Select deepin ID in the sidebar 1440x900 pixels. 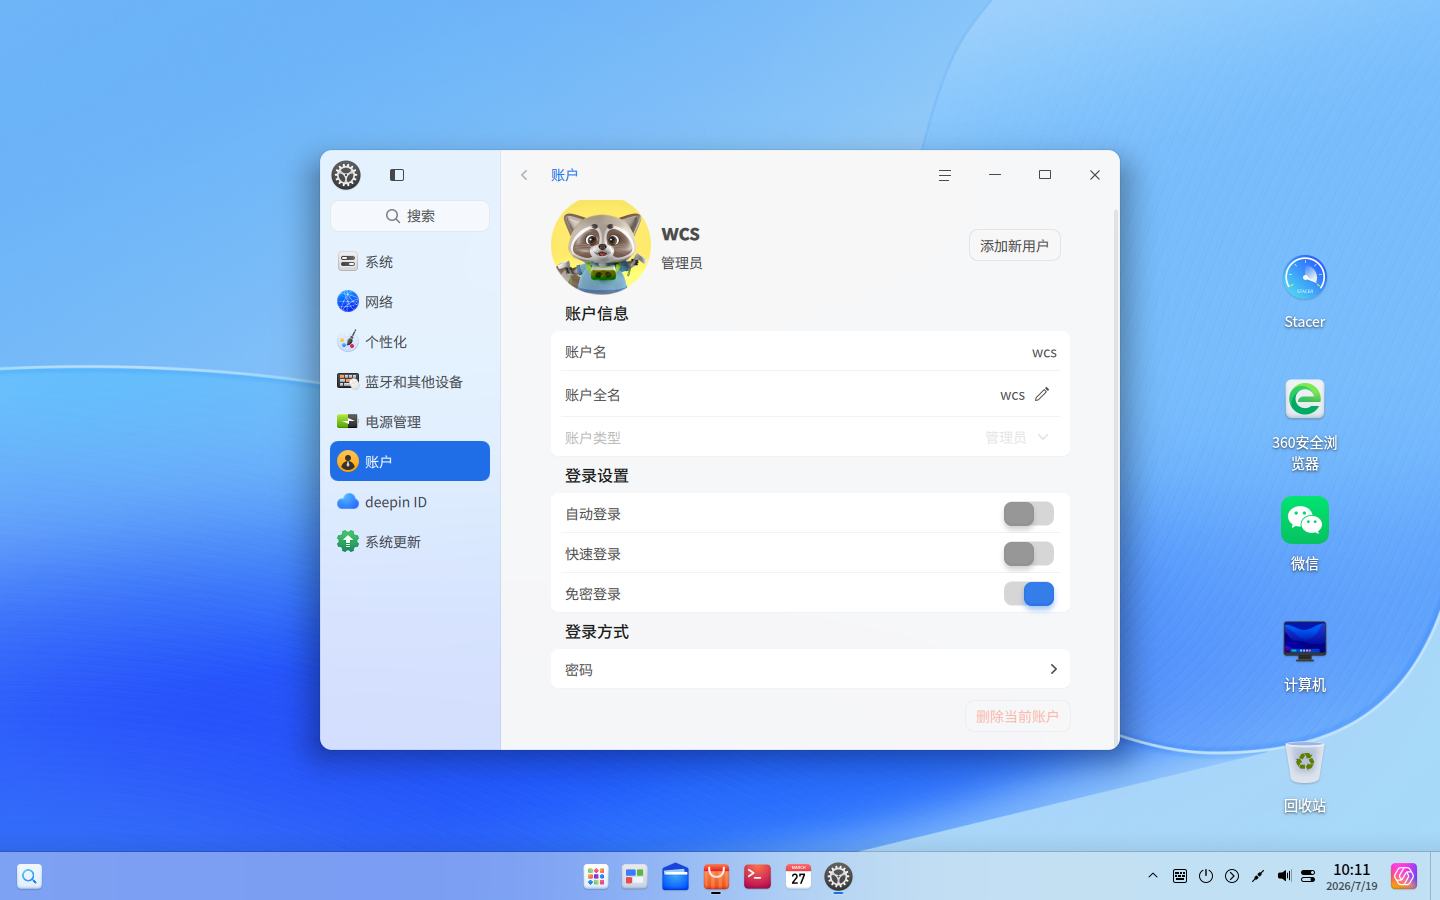(410, 501)
